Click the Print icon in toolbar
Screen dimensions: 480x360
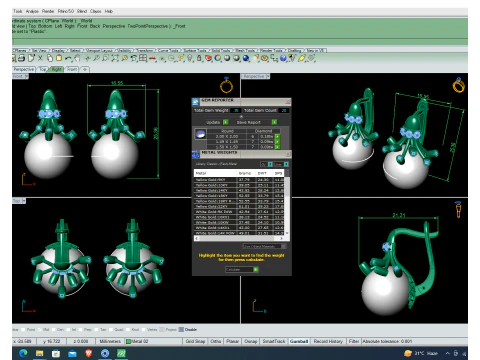pos(21,58)
